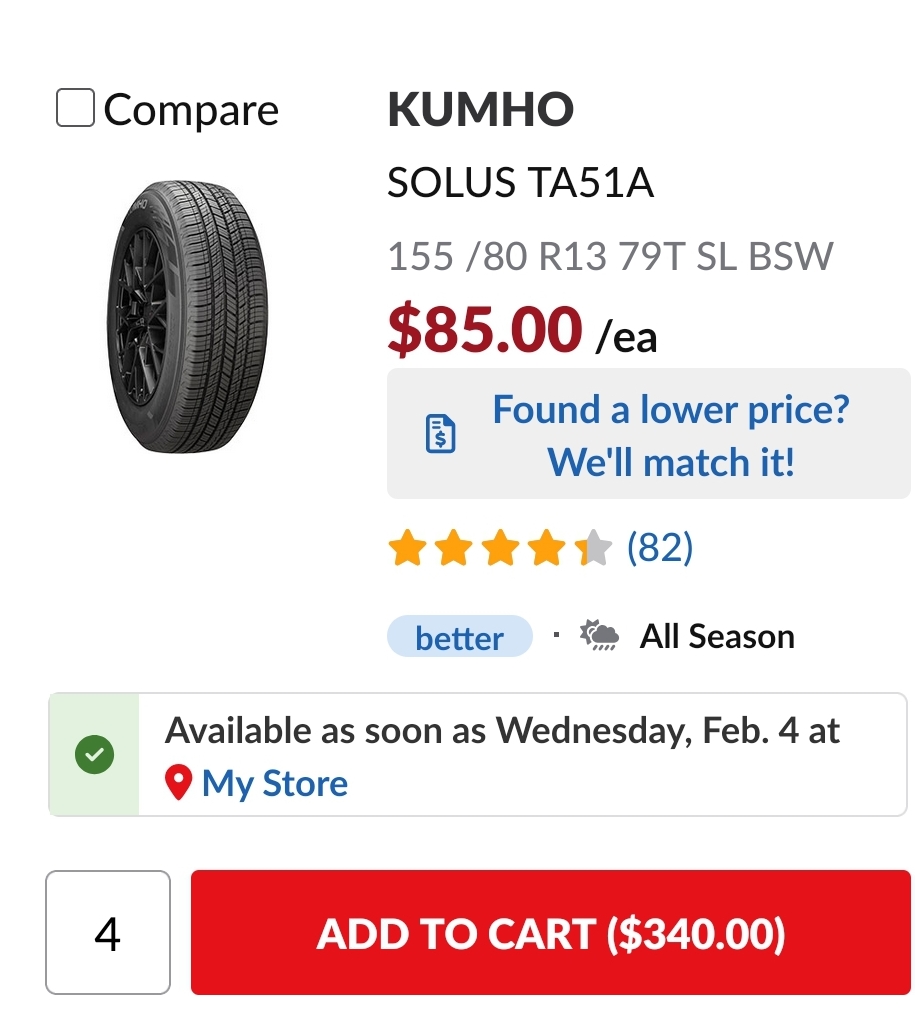Click the half-filled fifth star
The width and height of the screenshot is (924, 1014).
click(594, 549)
